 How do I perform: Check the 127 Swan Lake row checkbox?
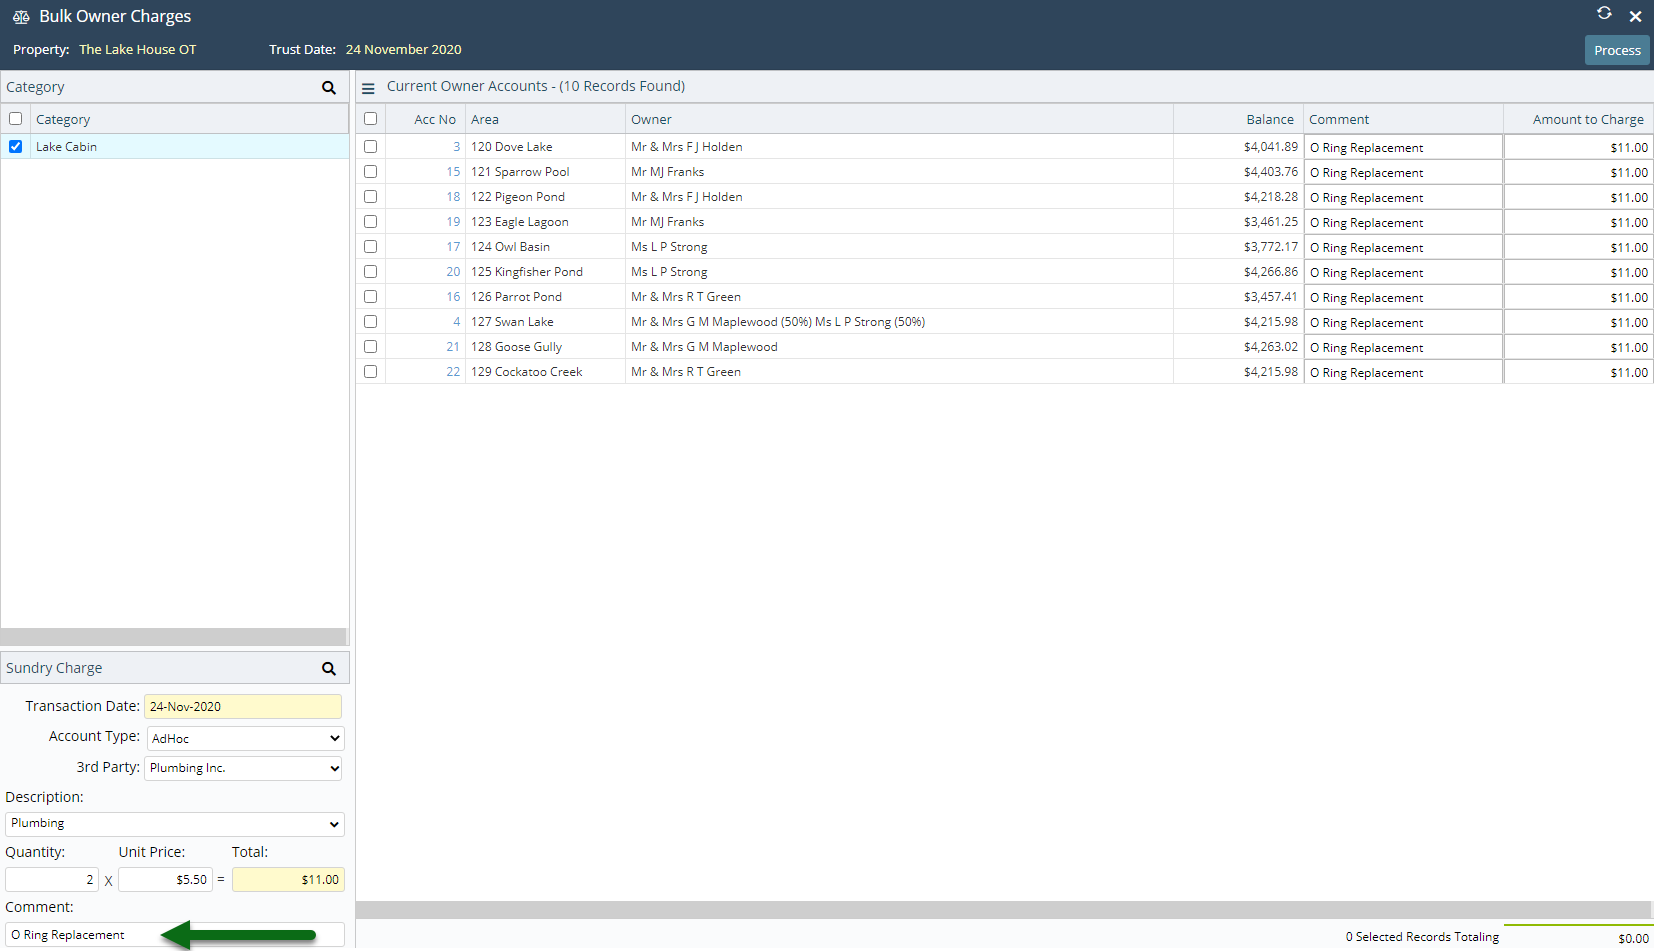click(370, 321)
